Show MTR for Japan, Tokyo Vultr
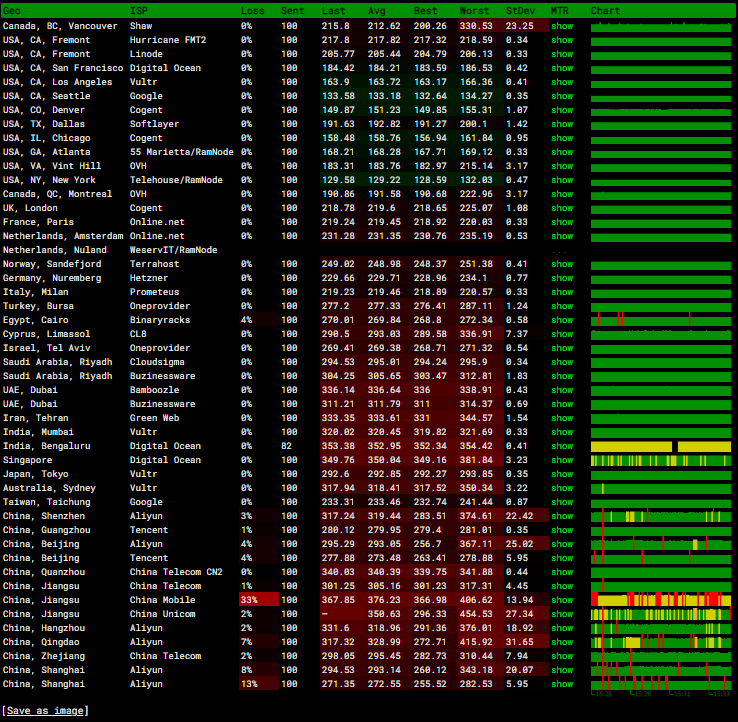 562,474
